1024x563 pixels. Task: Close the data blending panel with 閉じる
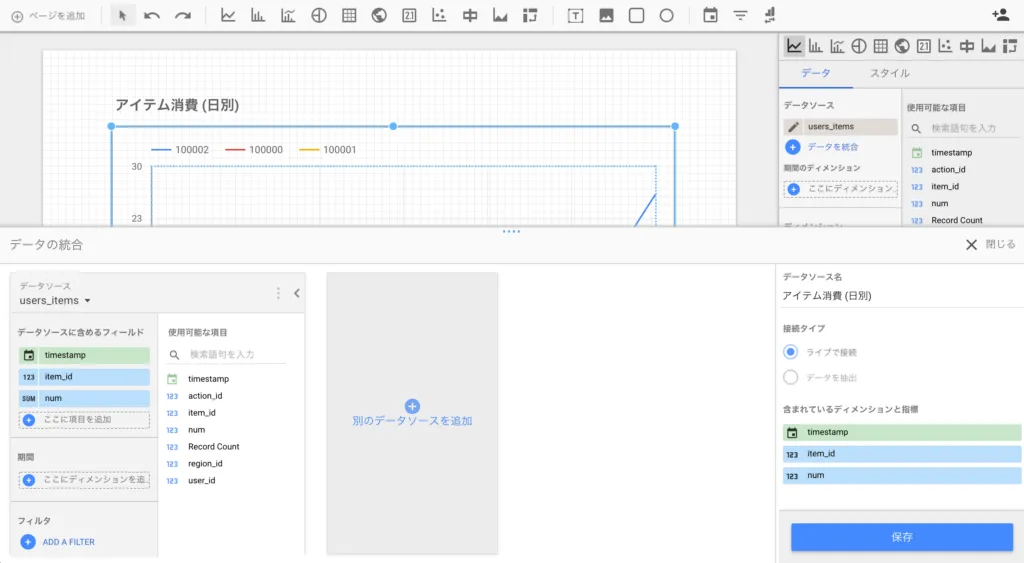(x=991, y=244)
